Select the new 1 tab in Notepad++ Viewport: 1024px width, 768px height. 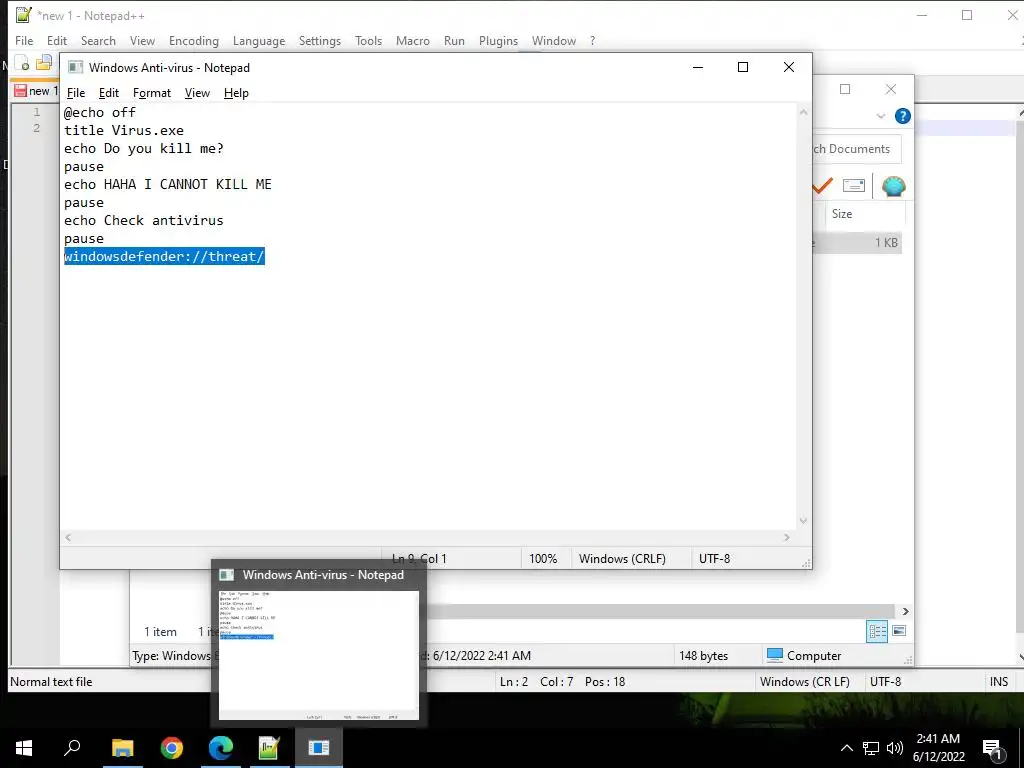point(36,91)
